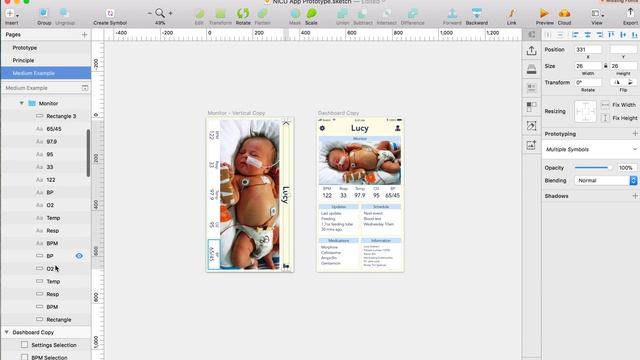
Task: Open the Multiple Symbols dropdown
Action: coord(591,149)
